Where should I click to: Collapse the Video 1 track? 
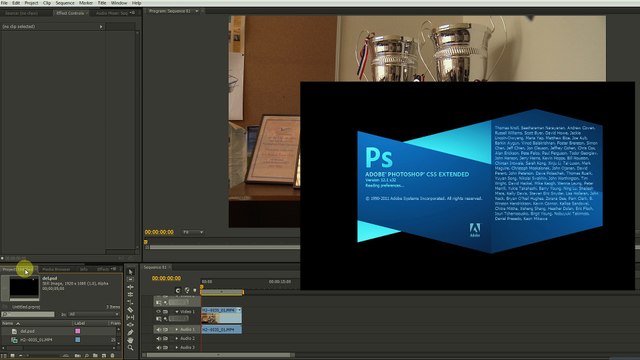click(177, 311)
